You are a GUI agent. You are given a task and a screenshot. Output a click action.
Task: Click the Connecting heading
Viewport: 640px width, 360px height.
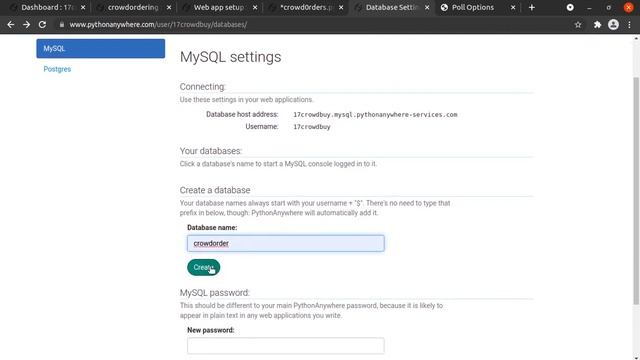(x=202, y=87)
